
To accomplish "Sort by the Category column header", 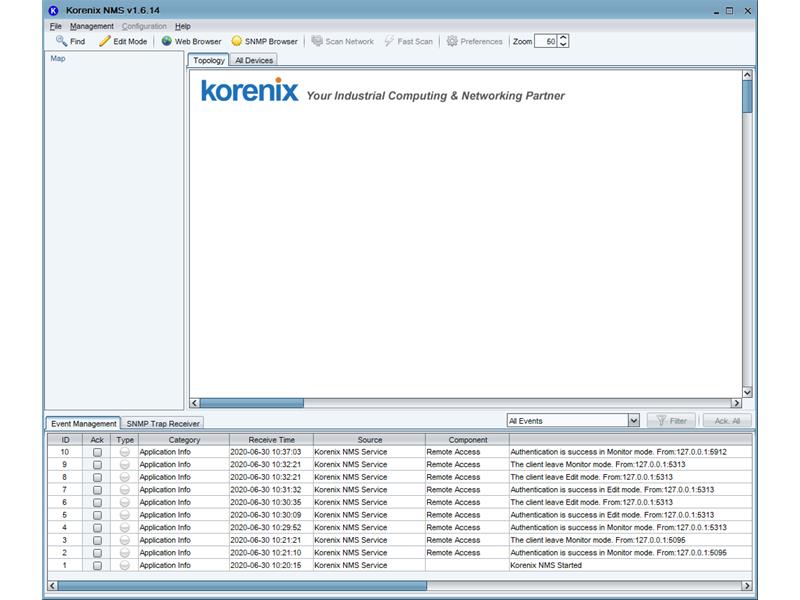I will [184, 439].
